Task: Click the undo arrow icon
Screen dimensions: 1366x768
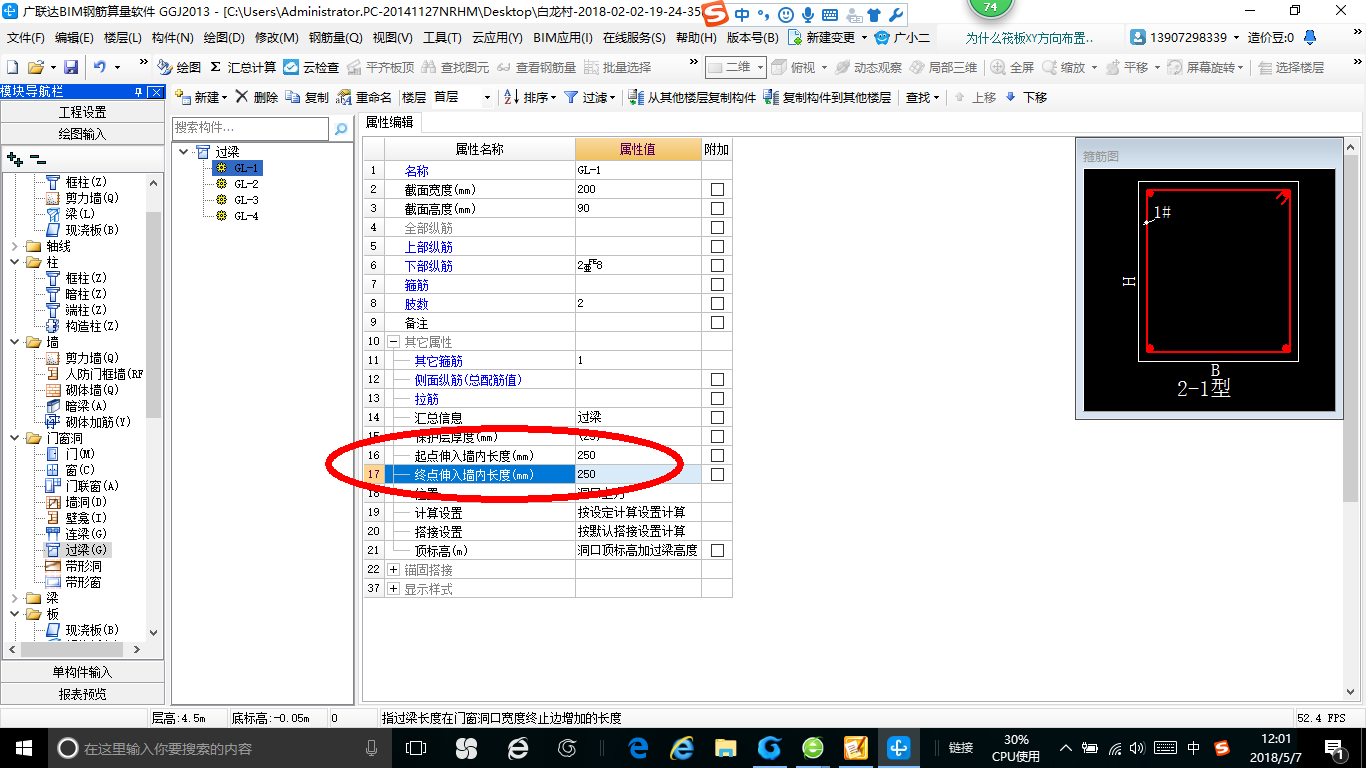Action: coord(100,67)
